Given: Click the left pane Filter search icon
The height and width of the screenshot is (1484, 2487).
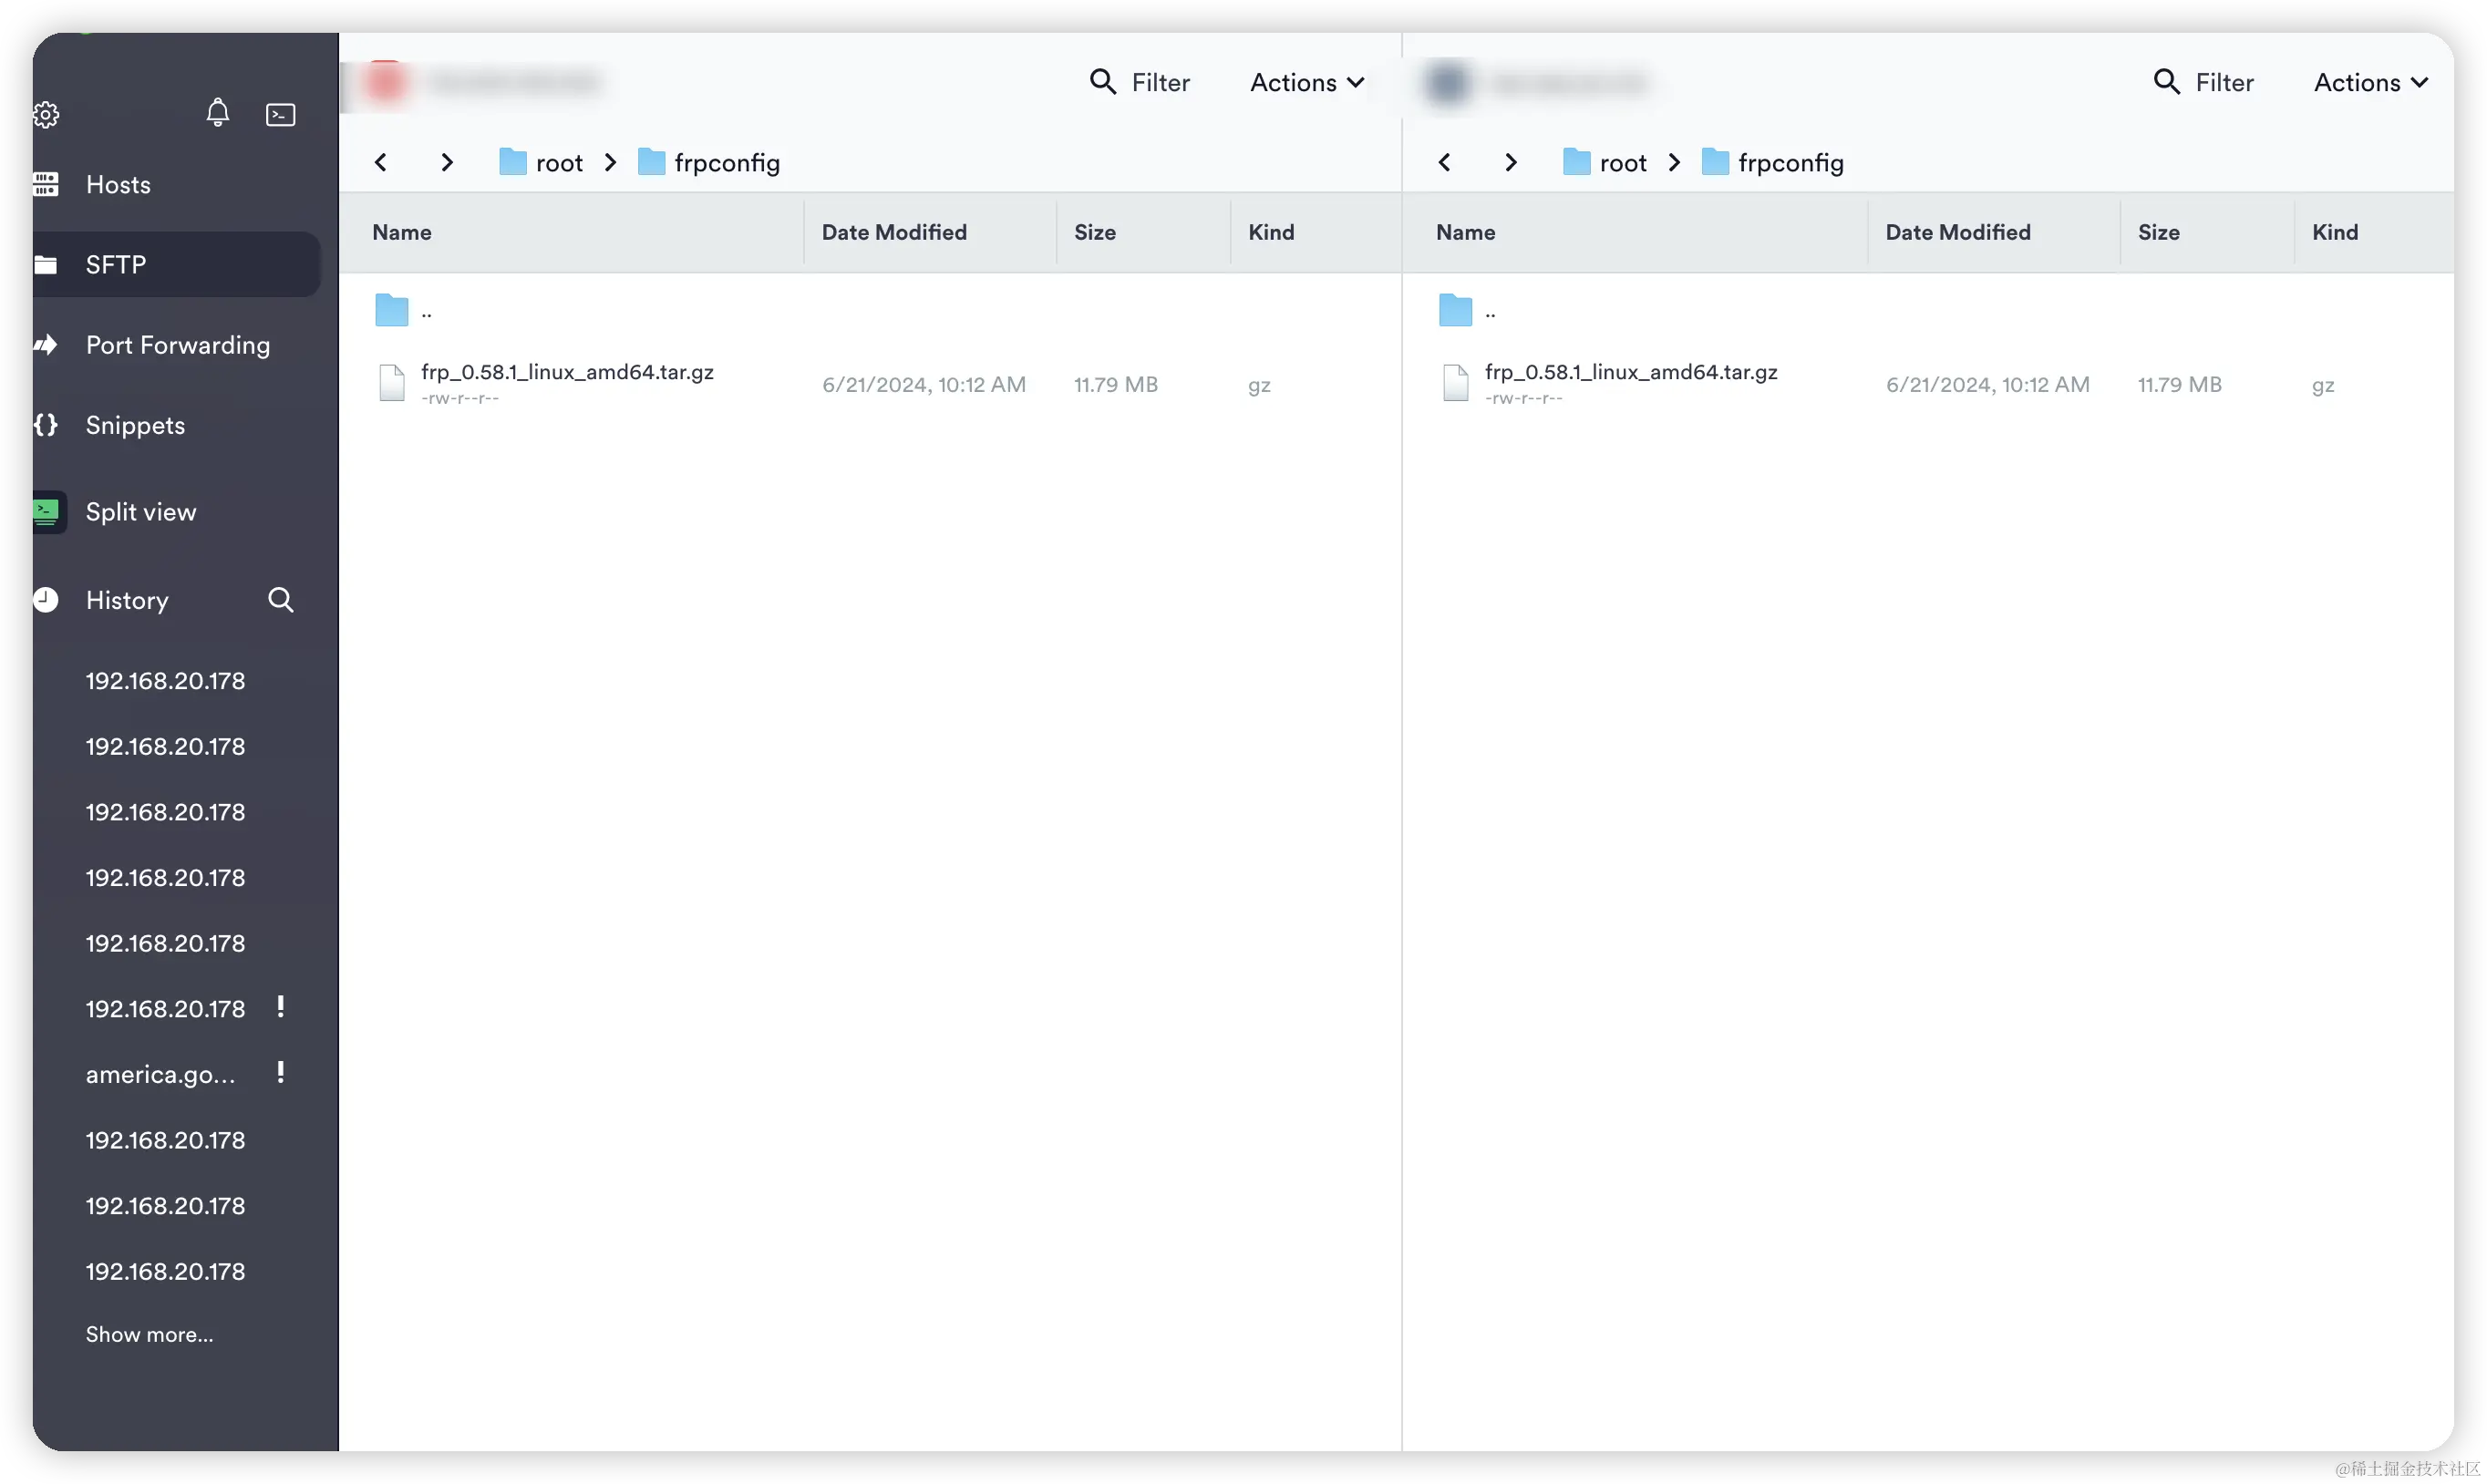Looking at the screenshot, I should coord(1102,82).
